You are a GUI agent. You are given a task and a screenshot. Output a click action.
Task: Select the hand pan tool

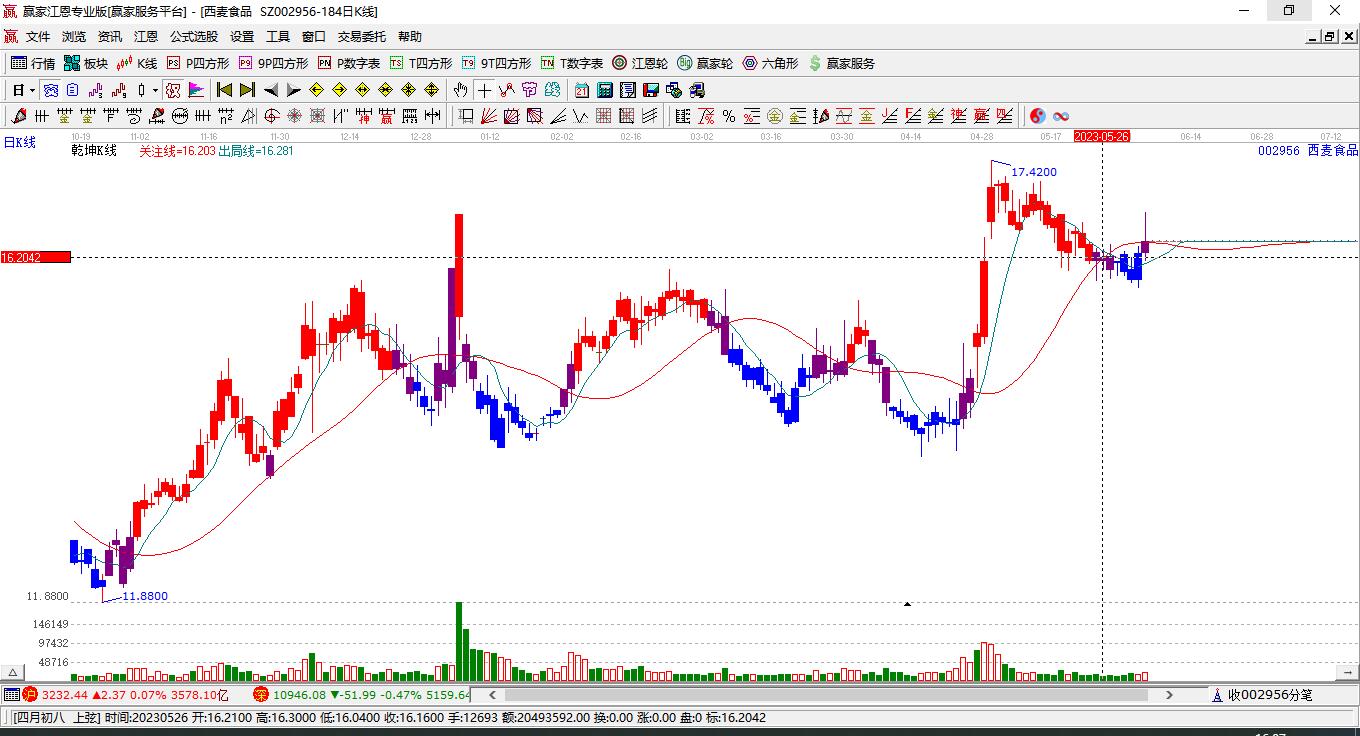click(460, 90)
